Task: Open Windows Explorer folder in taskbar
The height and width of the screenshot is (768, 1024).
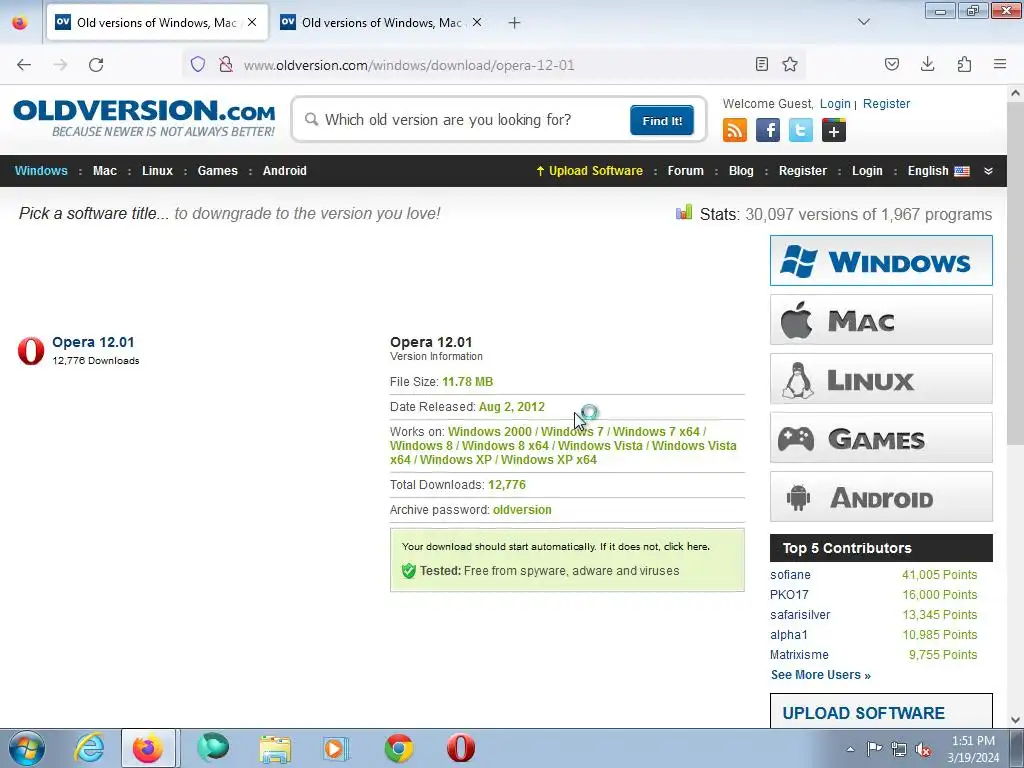Action: pyautogui.click(x=275, y=749)
